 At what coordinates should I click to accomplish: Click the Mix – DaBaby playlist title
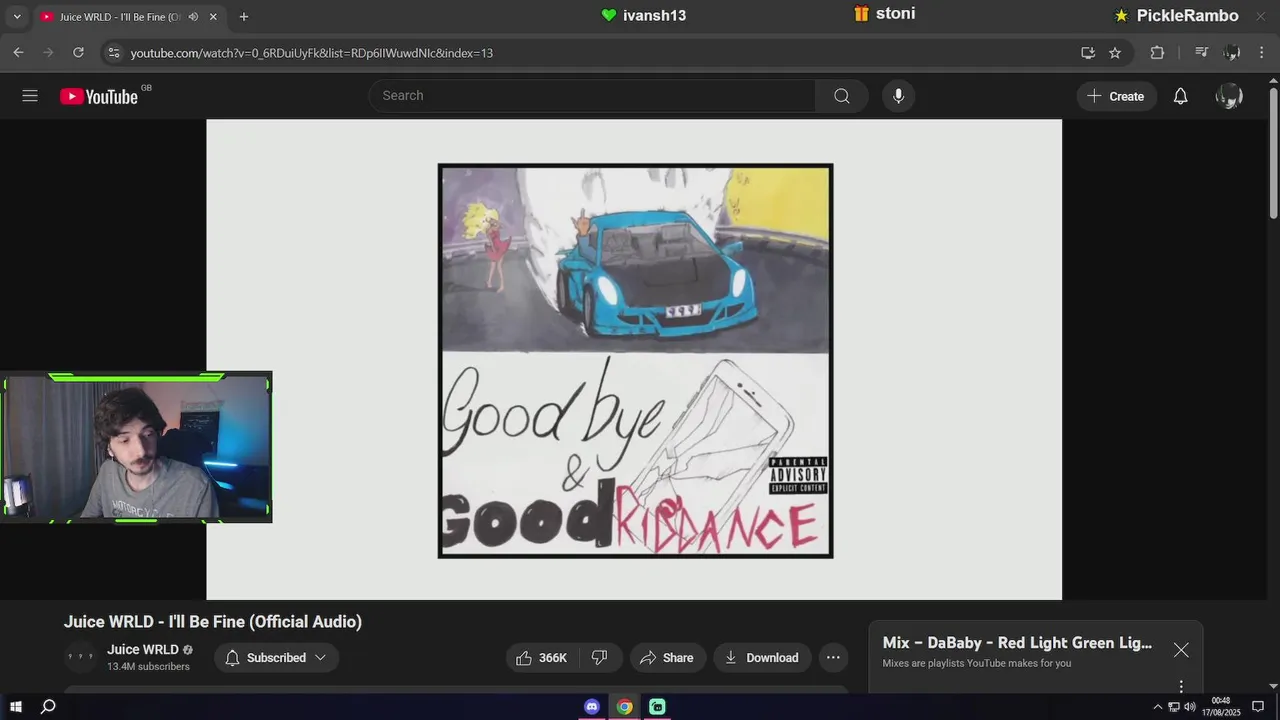1017,643
